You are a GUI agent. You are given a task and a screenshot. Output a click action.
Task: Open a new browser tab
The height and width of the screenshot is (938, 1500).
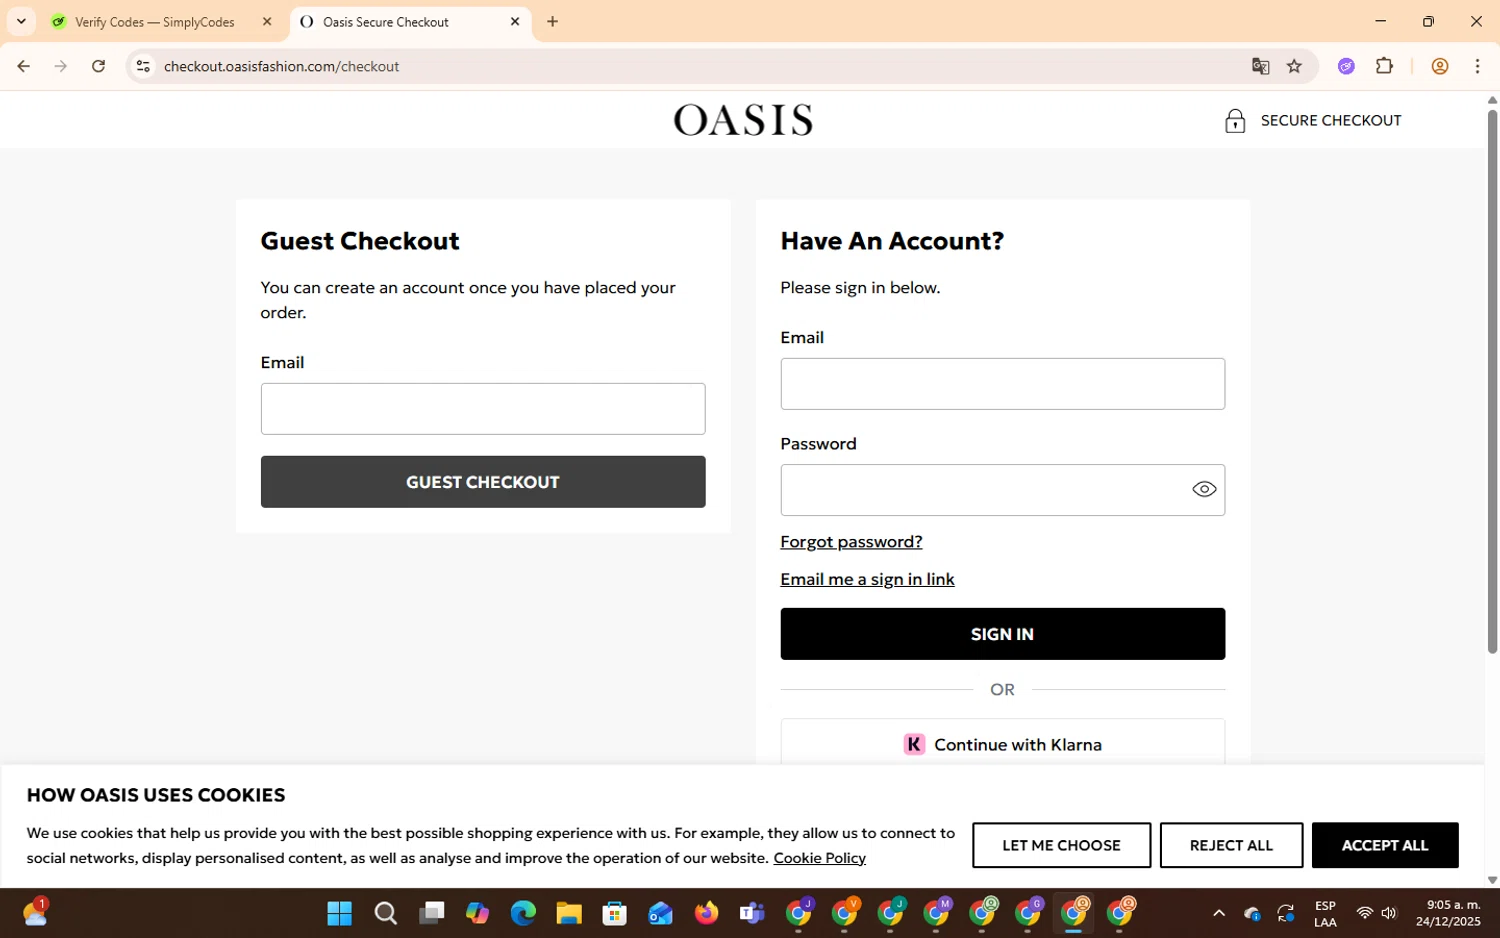coord(552,21)
